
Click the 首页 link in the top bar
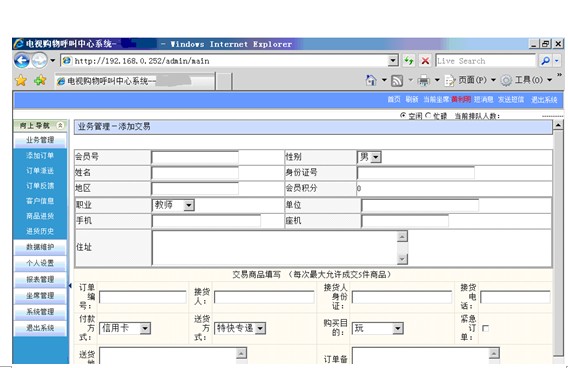pos(394,99)
